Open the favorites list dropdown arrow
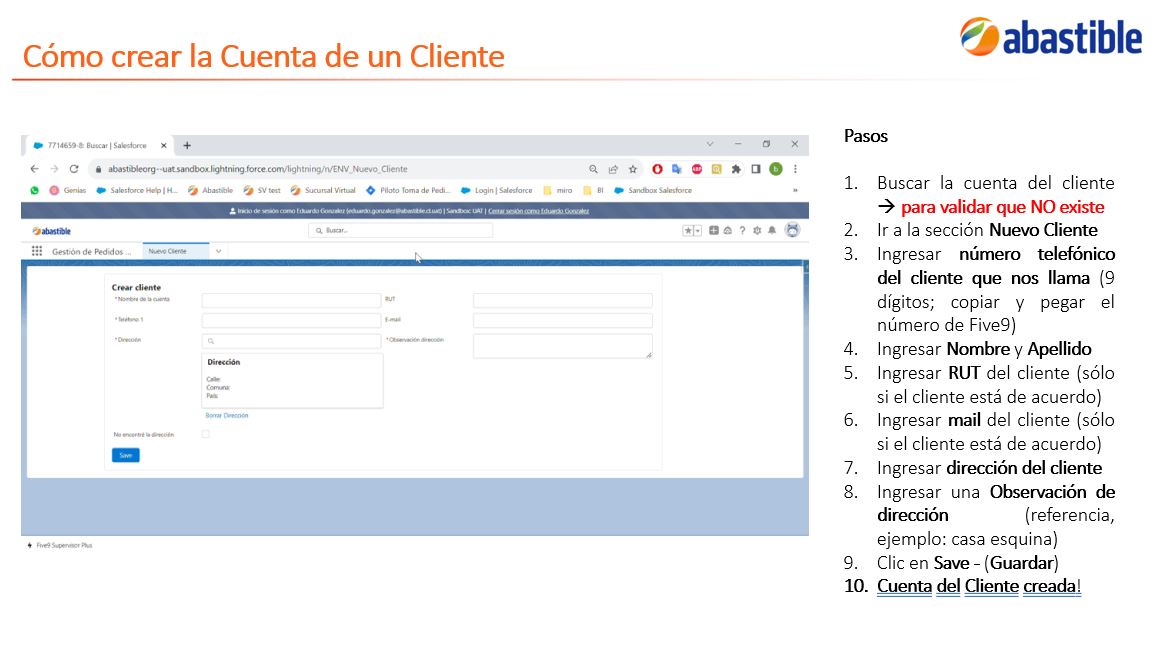This screenshot has width=1174, height=653. tap(698, 231)
